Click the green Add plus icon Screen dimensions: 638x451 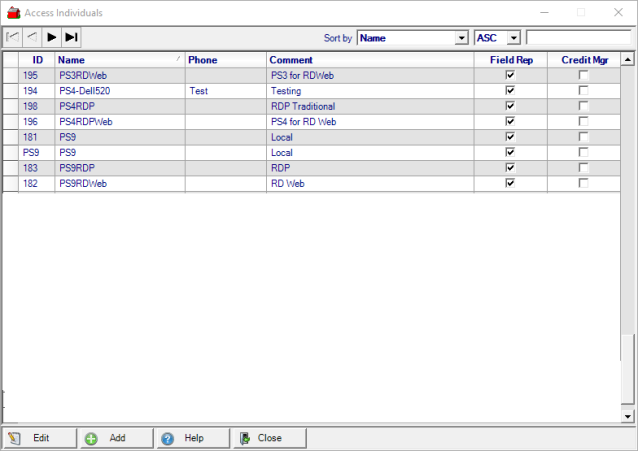91,438
